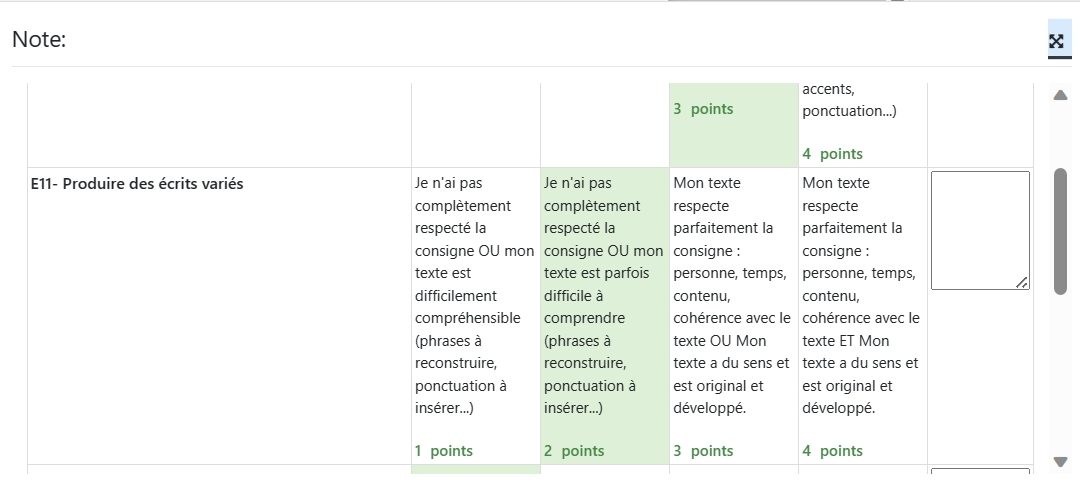The width and height of the screenshot is (1080, 486).
Task: Click the '4 points' score in E11 row
Action: coord(832,451)
